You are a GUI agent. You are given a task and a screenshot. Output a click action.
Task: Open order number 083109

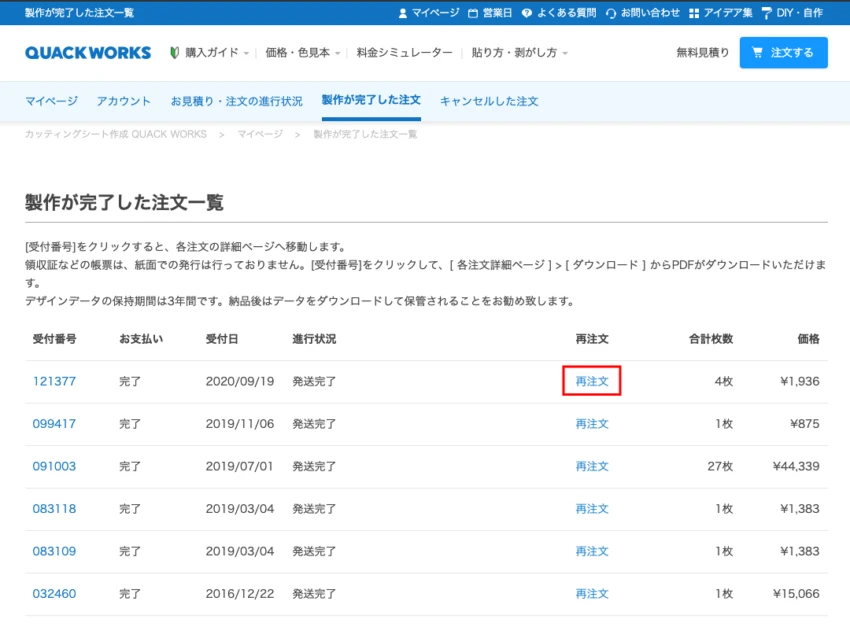[54, 551]
